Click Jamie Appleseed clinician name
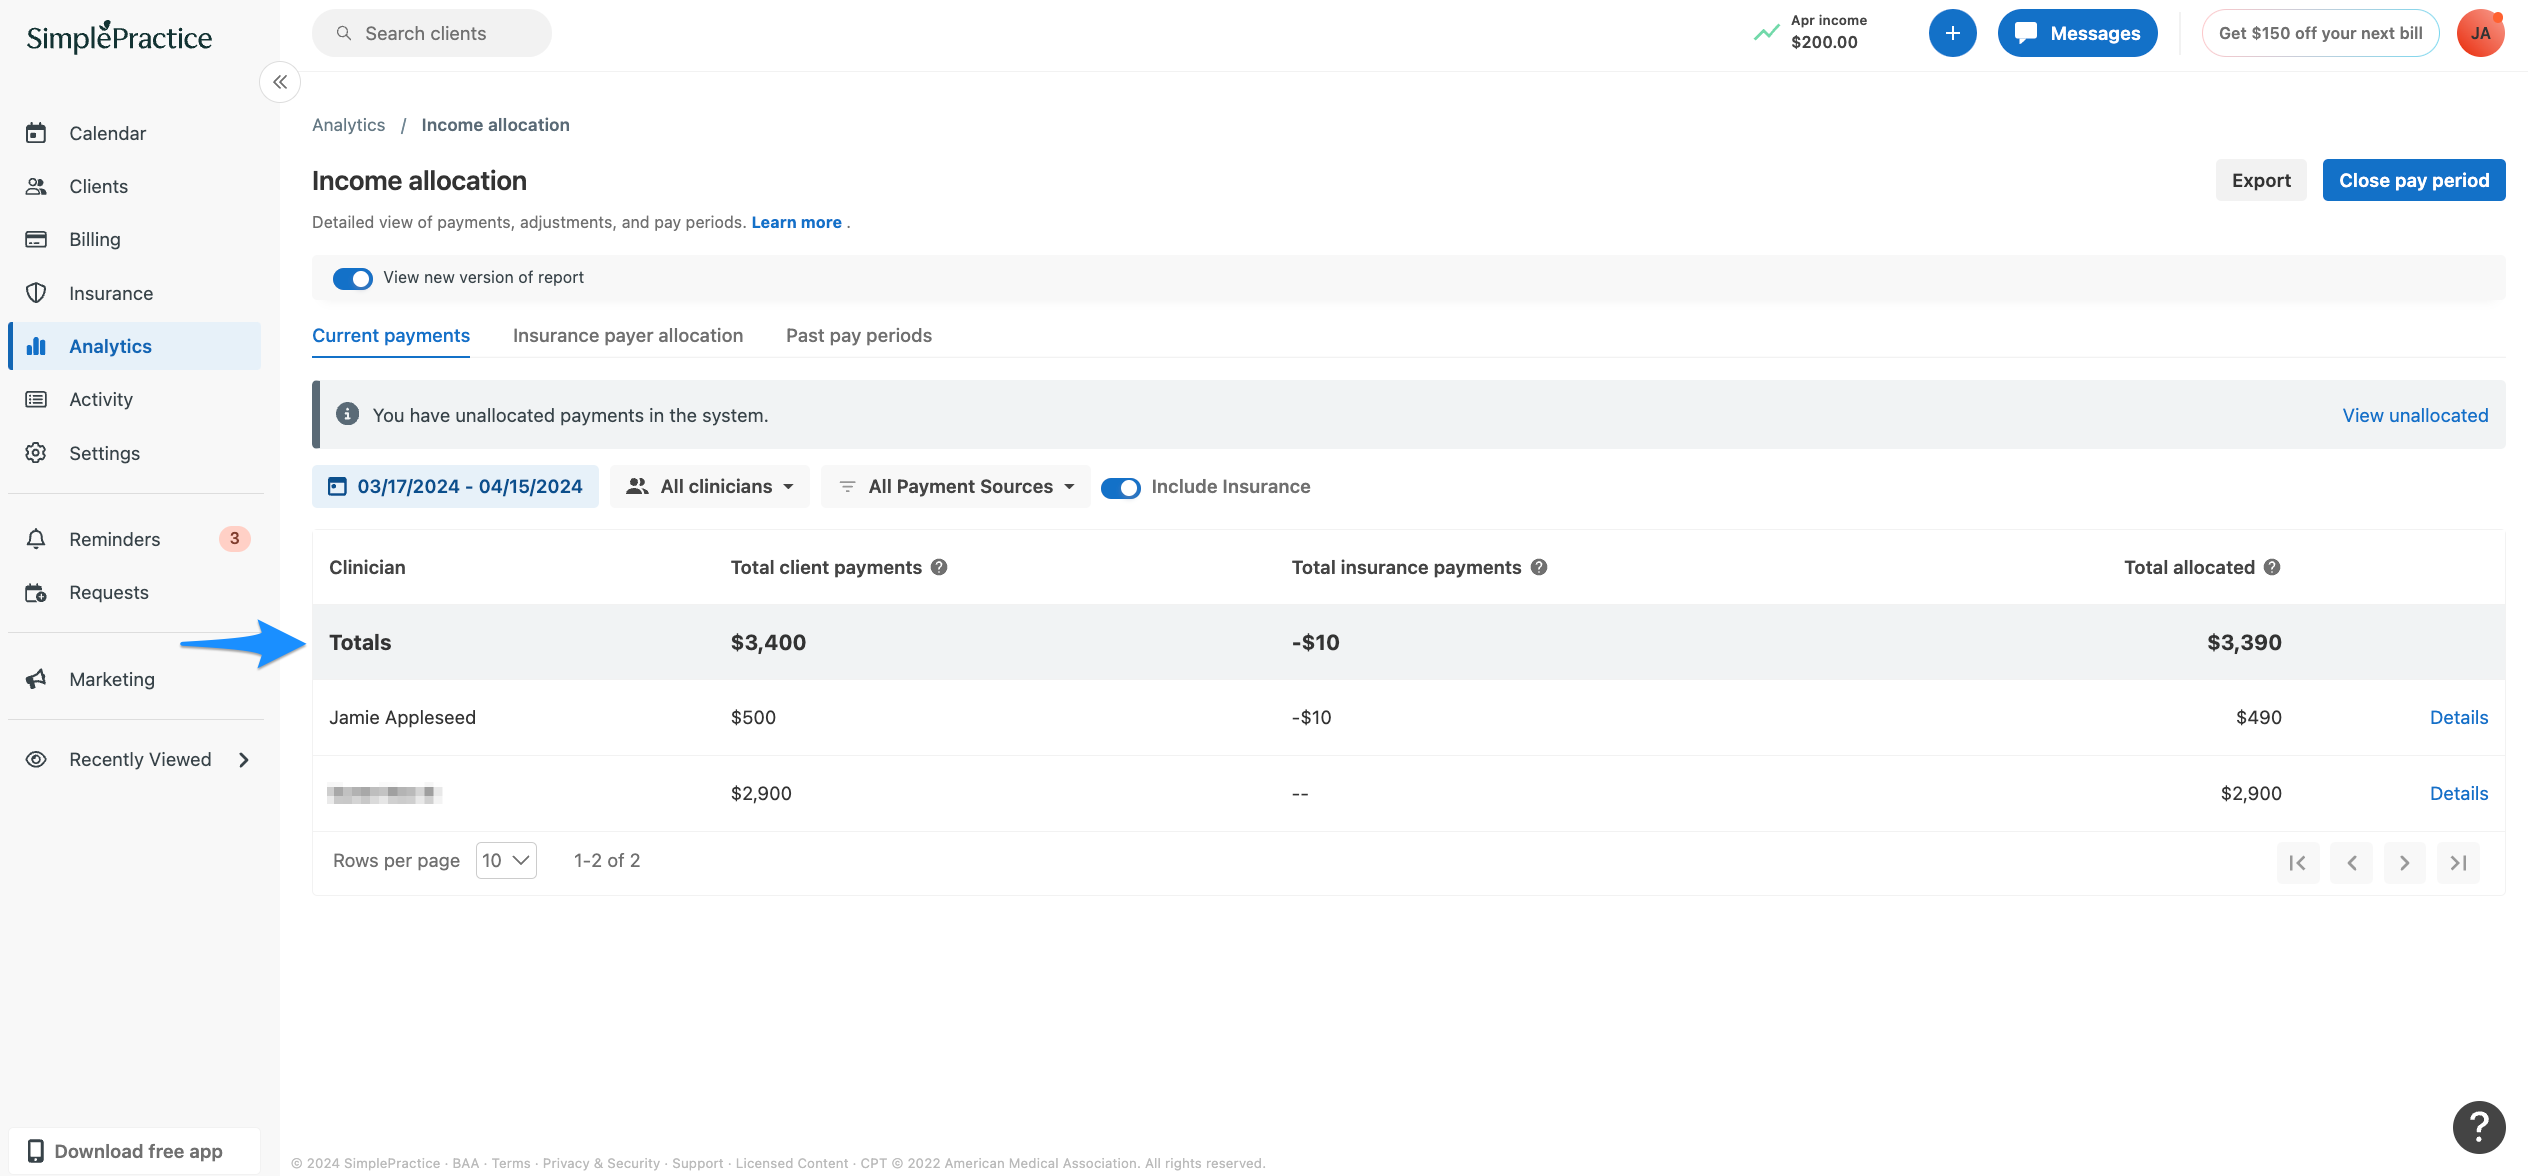This screenshot has height=1176, width=2528. coord(402,717)
